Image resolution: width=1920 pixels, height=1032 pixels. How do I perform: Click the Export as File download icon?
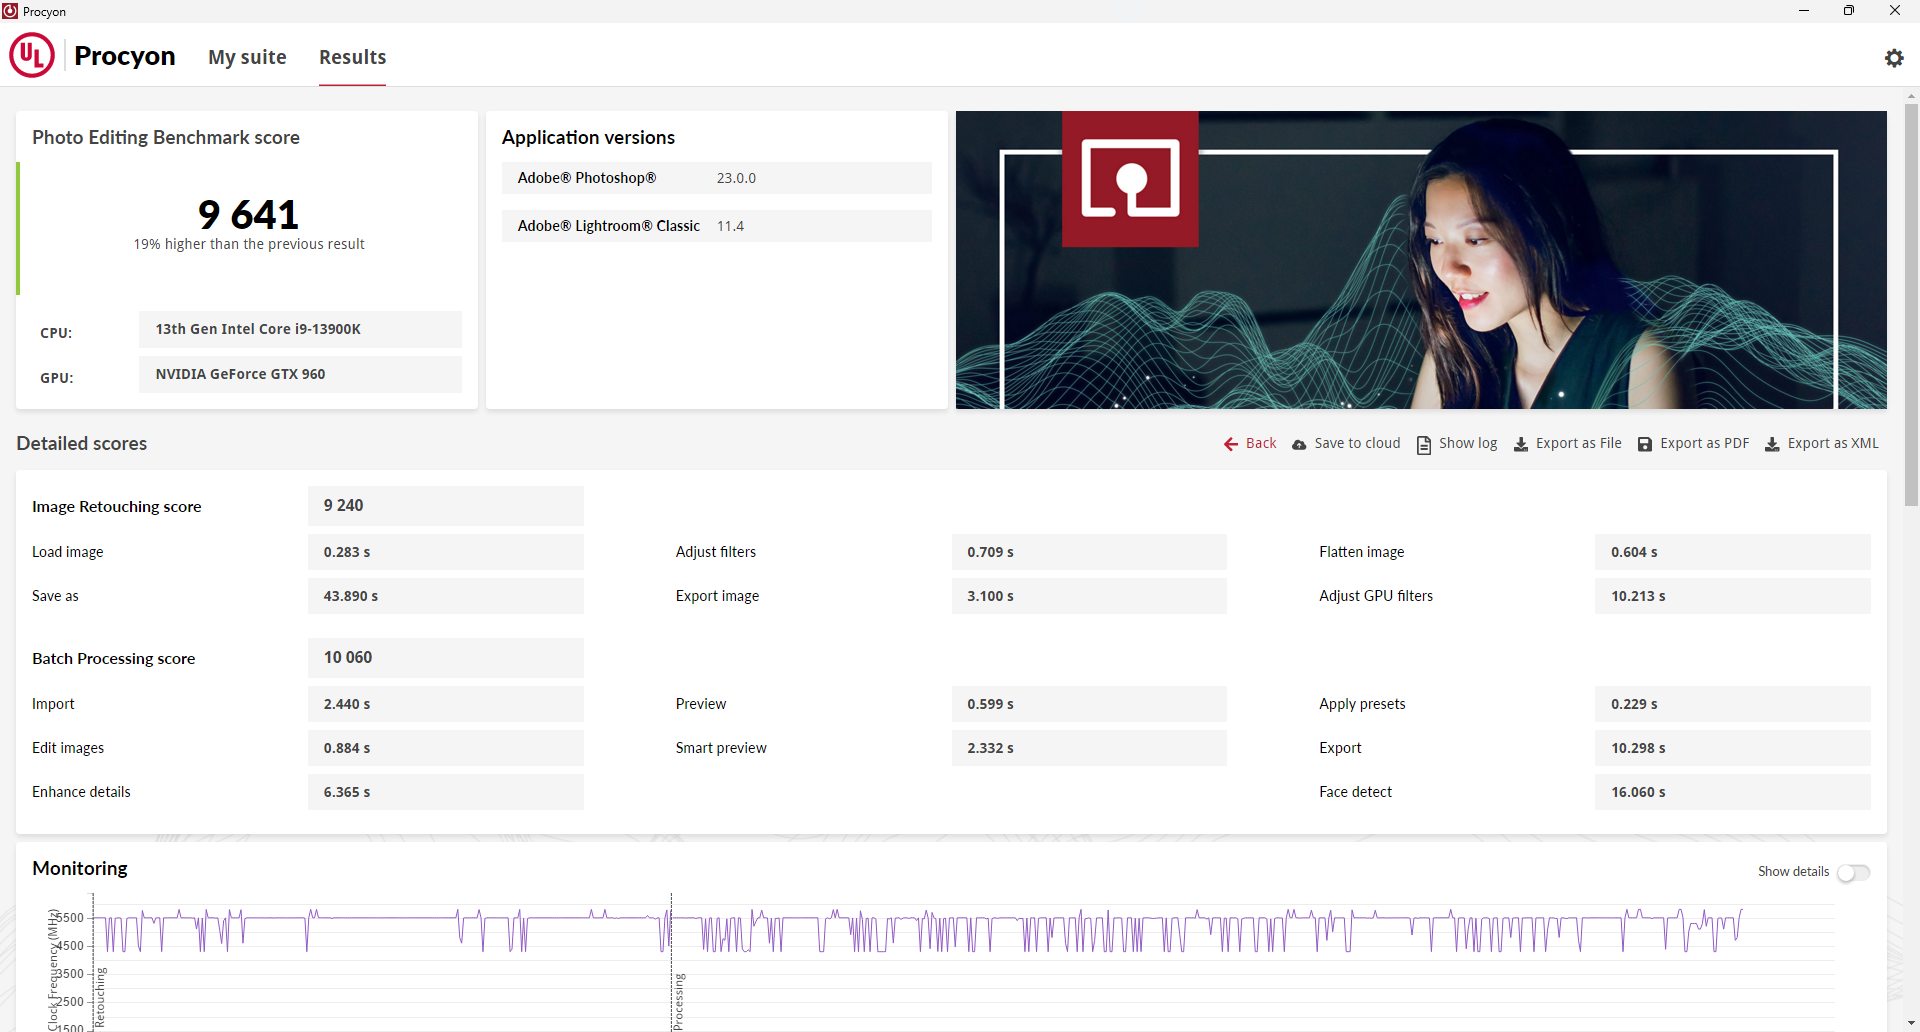pyautogui.click(x=1521, y=444)
